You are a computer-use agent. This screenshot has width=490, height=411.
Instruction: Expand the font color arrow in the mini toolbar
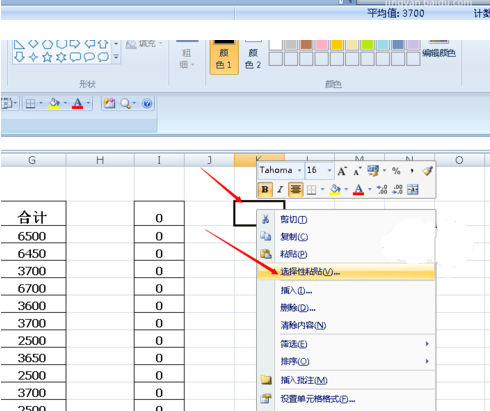[370, 190]
